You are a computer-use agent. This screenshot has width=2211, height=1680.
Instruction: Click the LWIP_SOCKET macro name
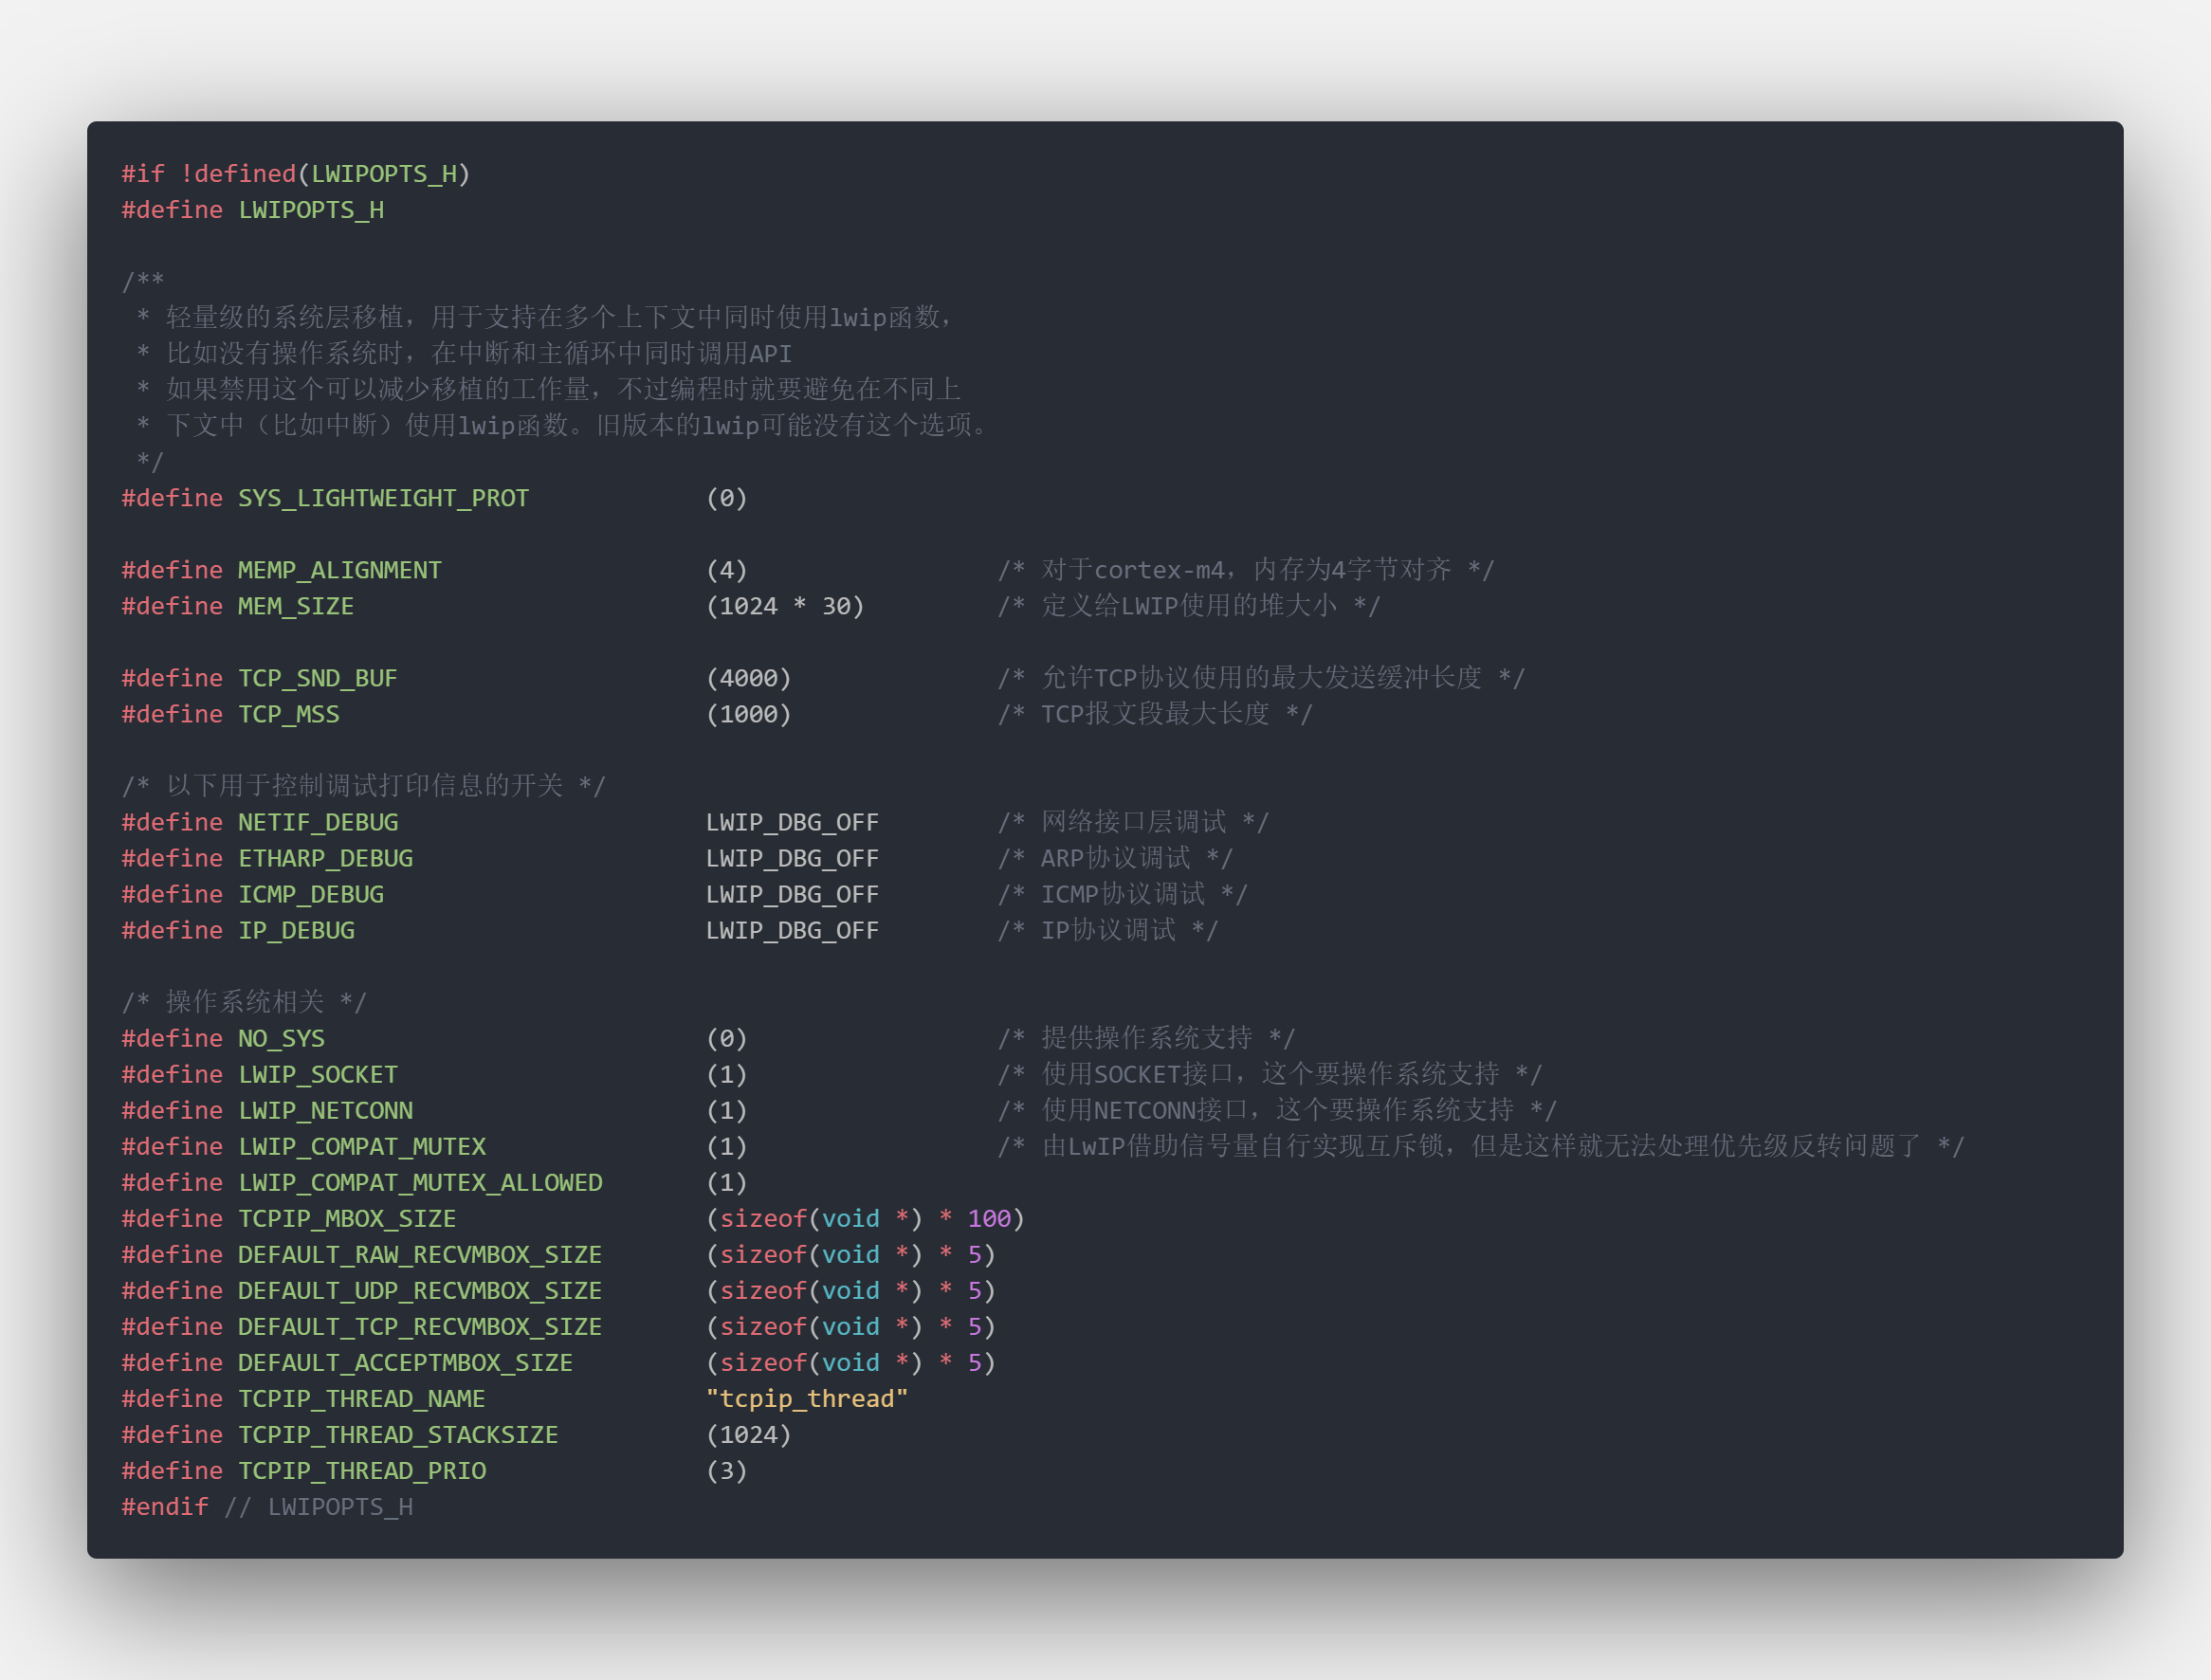[318, 1074]
